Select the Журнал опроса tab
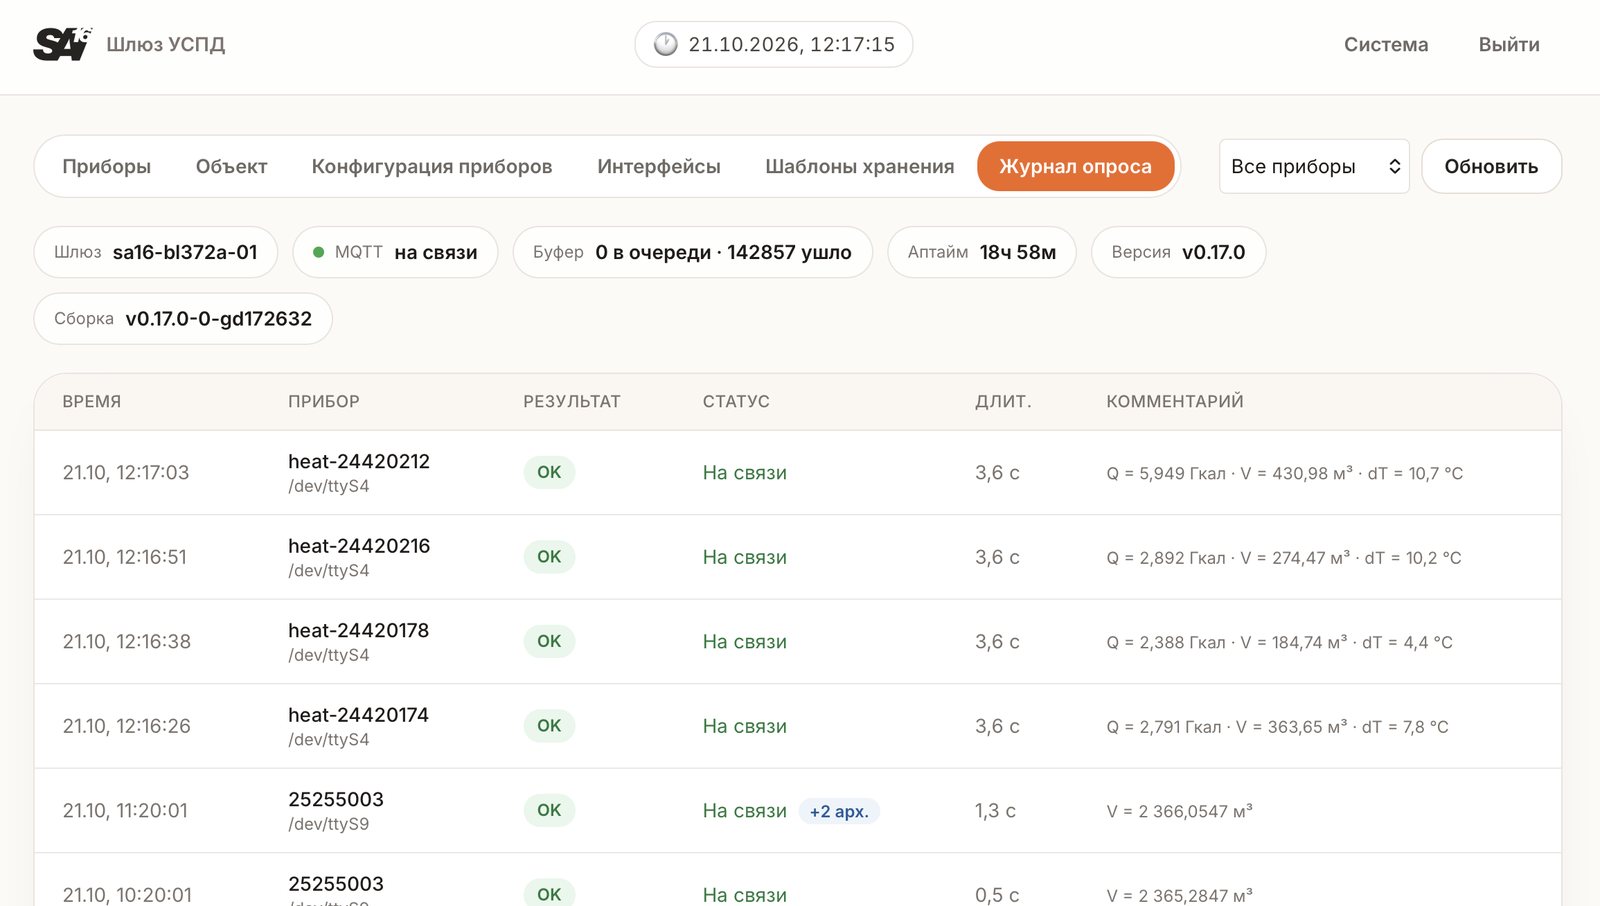Screen dimensions: 1600x906 (x=1076, y=166)
